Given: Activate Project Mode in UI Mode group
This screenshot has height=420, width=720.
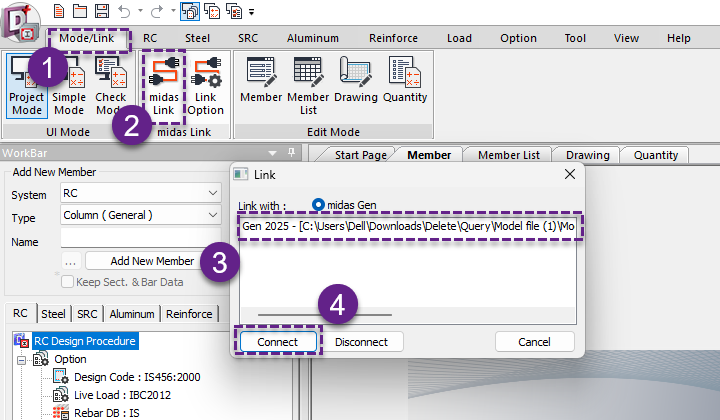Looking at the screenshot, I should pyautogui.click(x=27, y=86).
